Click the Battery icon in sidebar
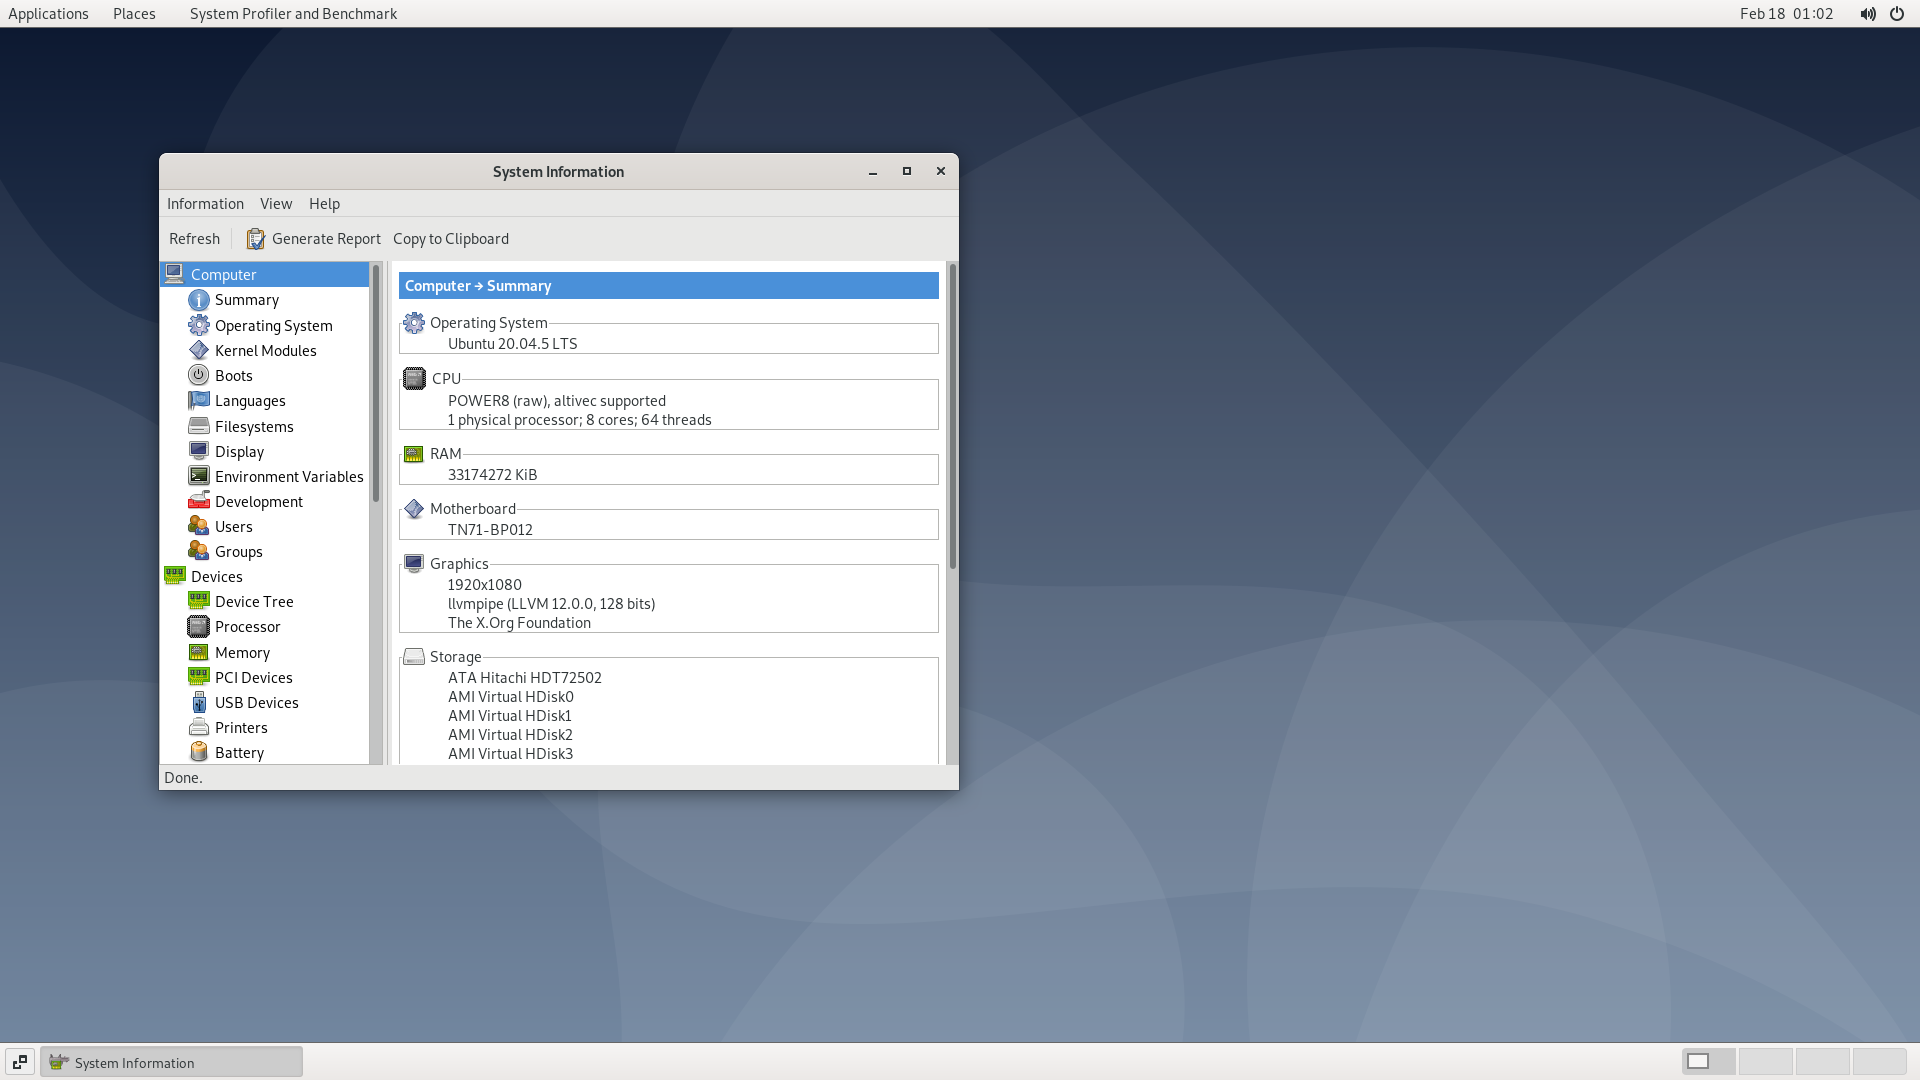 click(x=199, y=753)
